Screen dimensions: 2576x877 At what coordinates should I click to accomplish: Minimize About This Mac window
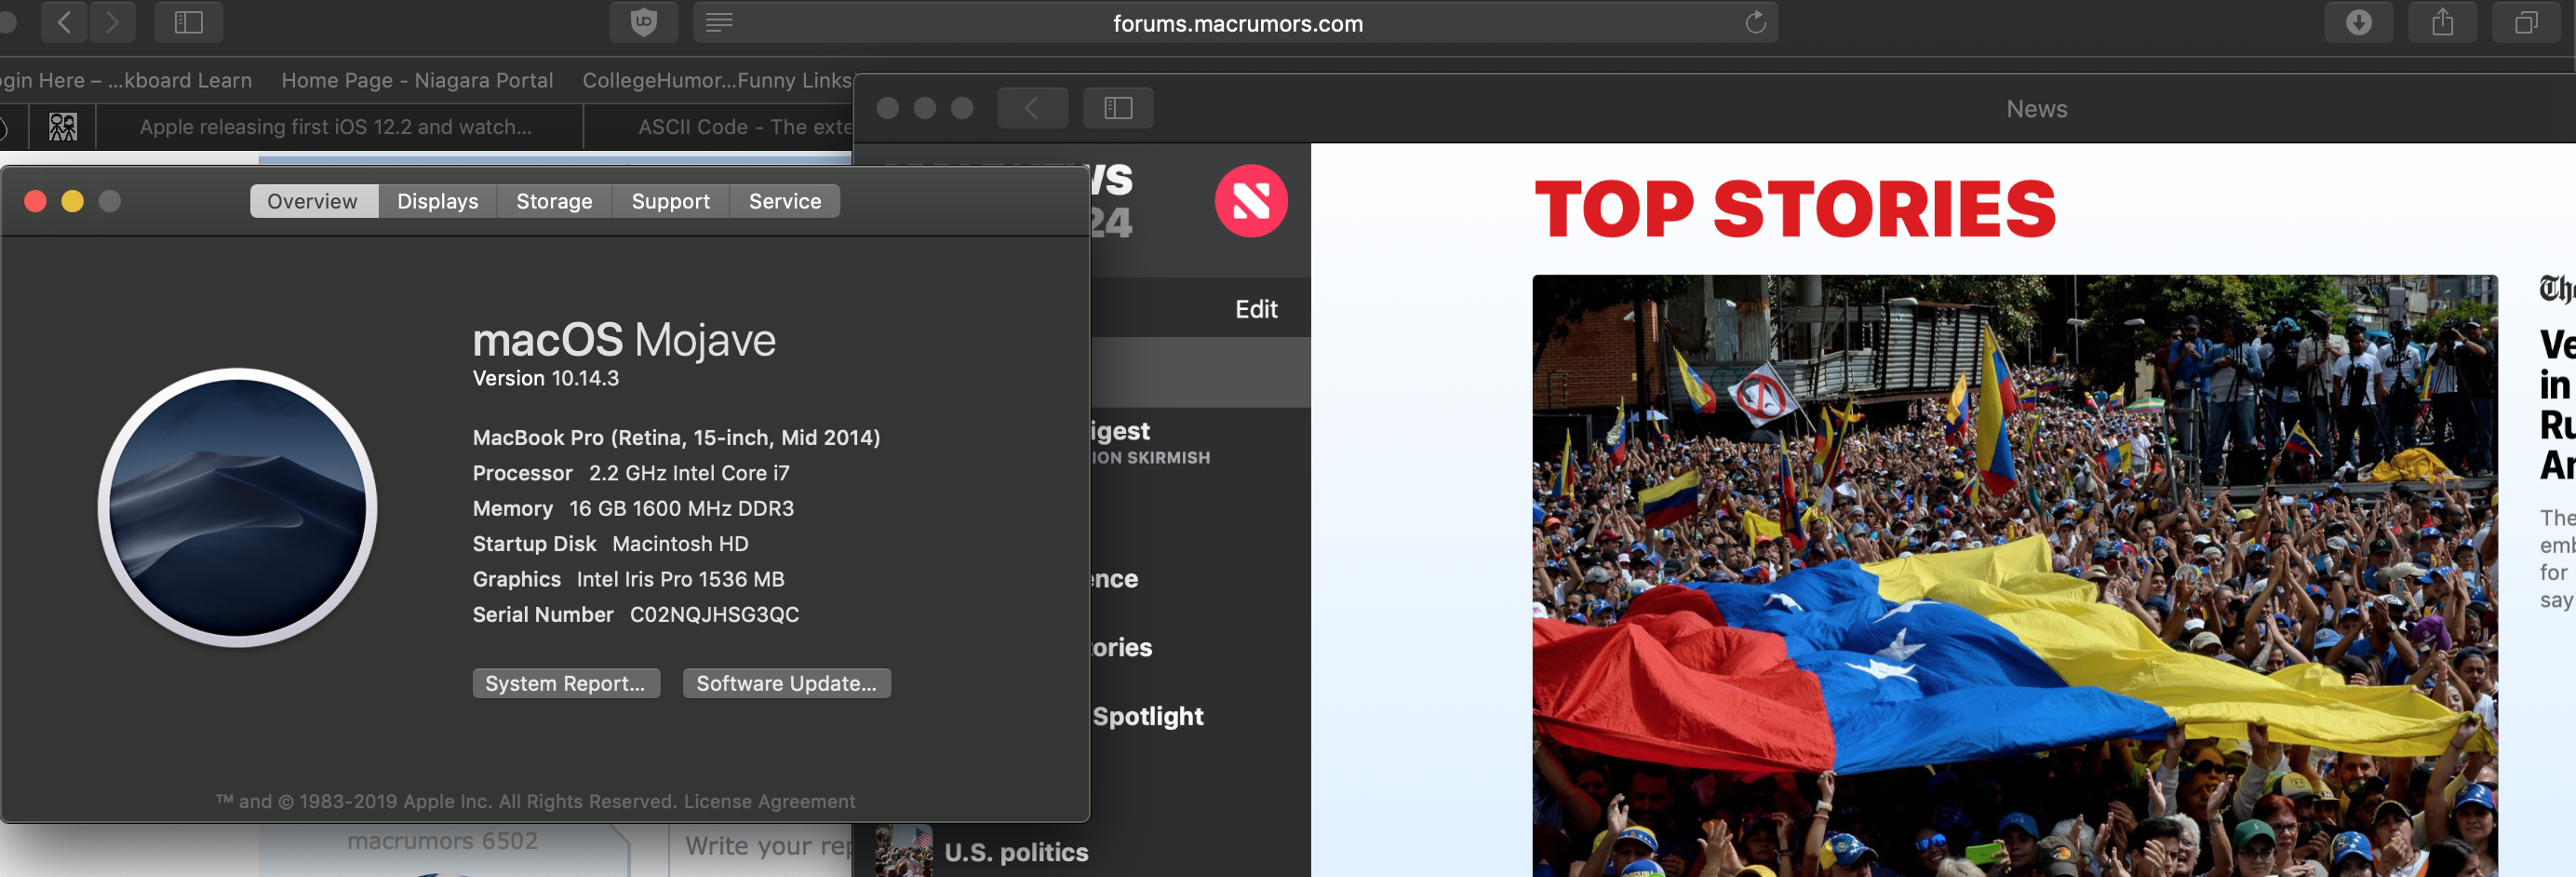[72, 201]
